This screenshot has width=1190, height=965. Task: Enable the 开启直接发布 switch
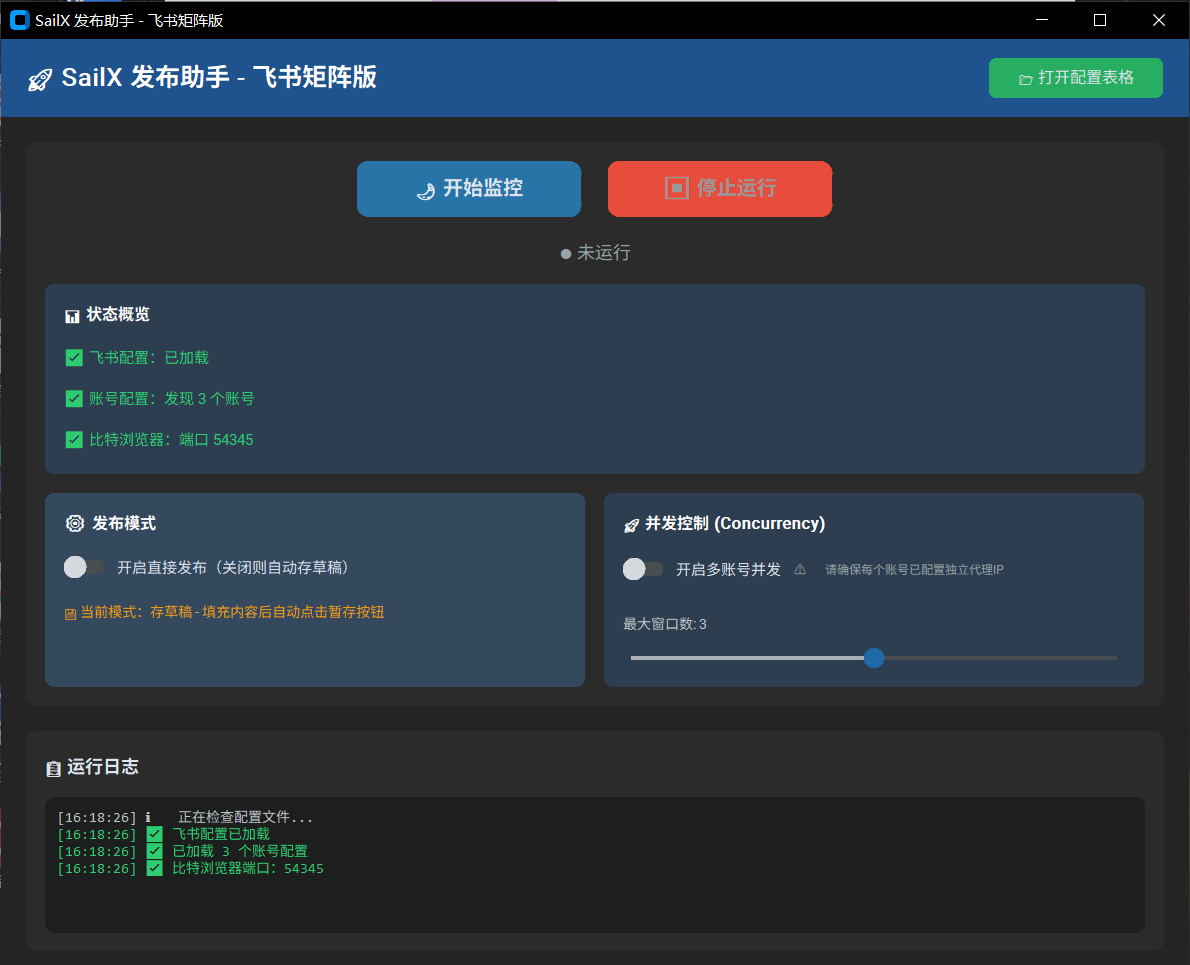tap(85, 567)
